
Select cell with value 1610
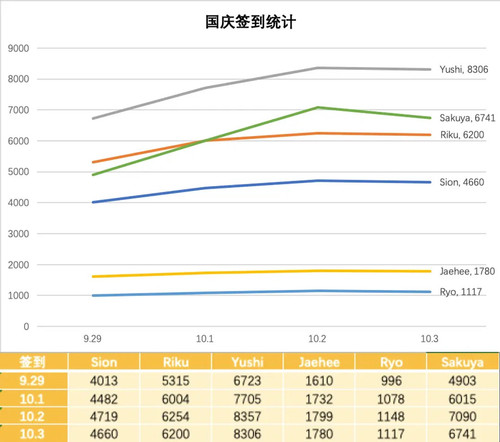pos(319,380)
